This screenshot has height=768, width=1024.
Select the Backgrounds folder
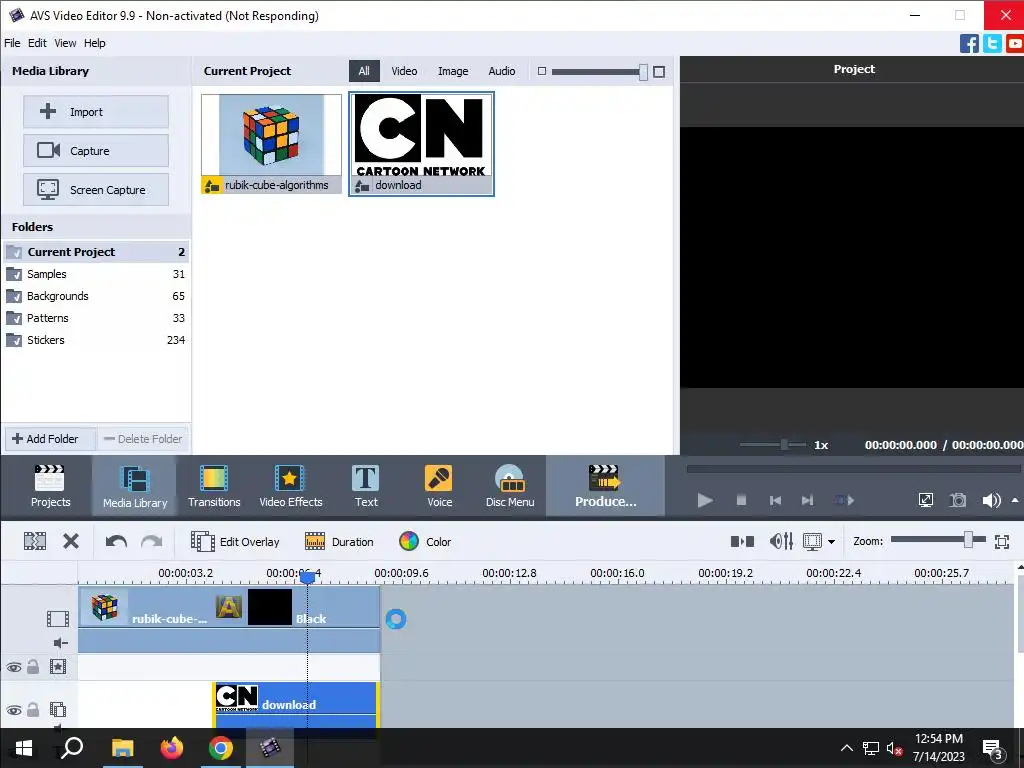click(x=96, y=296)
